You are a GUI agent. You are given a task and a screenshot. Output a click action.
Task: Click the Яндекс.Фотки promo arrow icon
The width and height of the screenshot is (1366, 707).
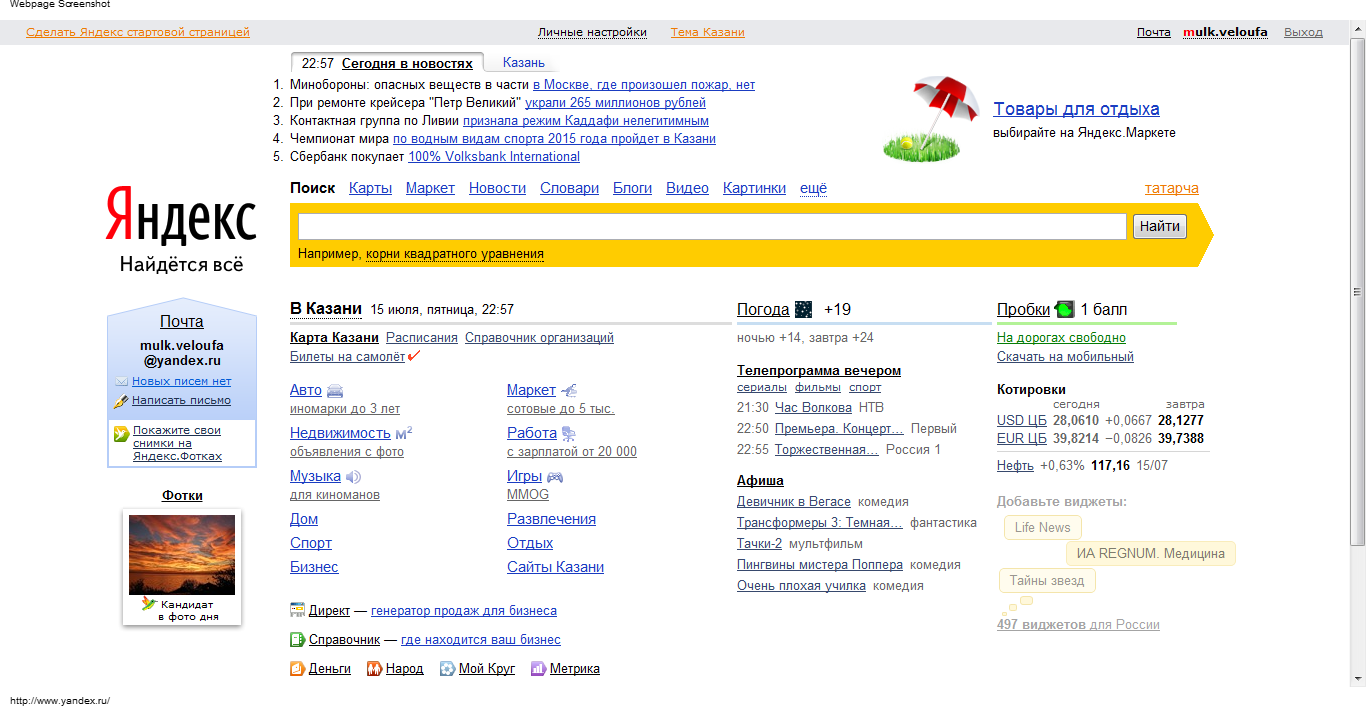[121, 434]
